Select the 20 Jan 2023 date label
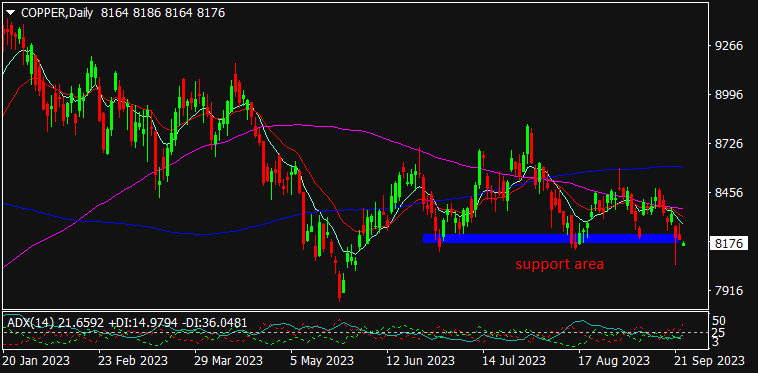 point(37,360)
